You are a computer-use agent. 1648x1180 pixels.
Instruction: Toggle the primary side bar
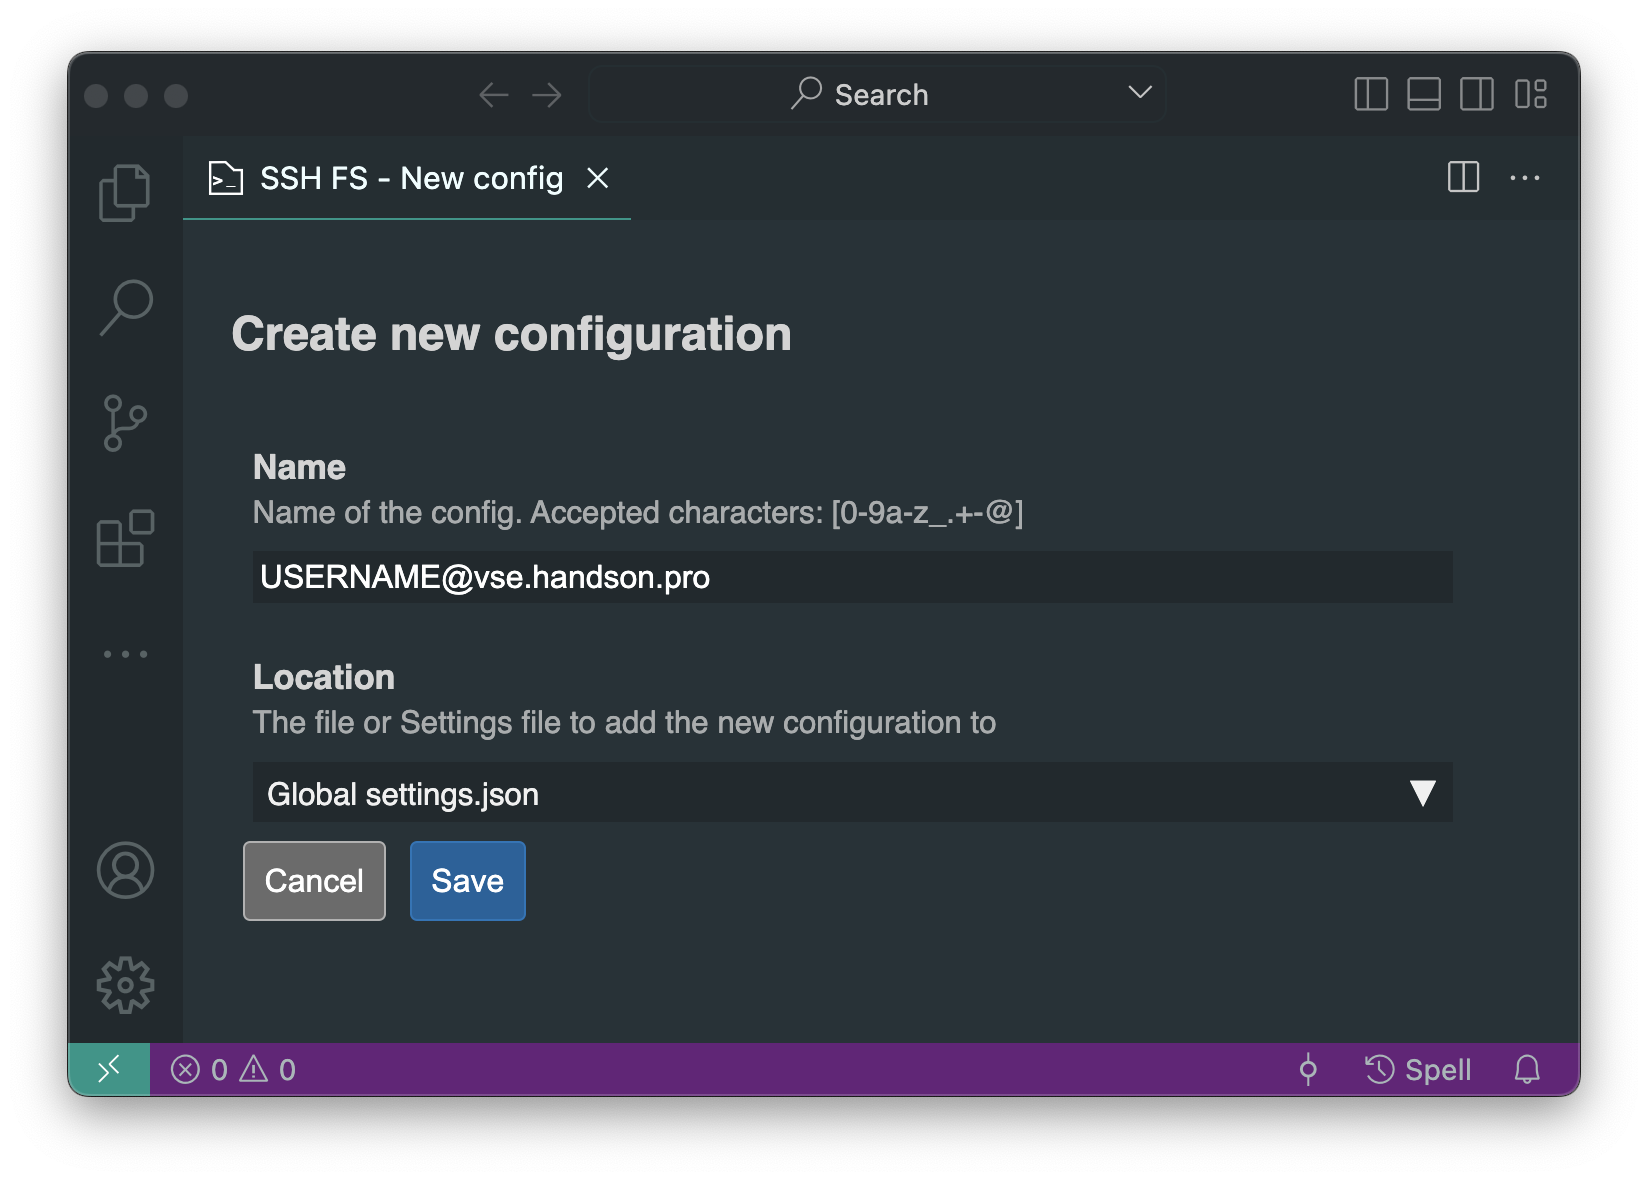click(1370, 95)
